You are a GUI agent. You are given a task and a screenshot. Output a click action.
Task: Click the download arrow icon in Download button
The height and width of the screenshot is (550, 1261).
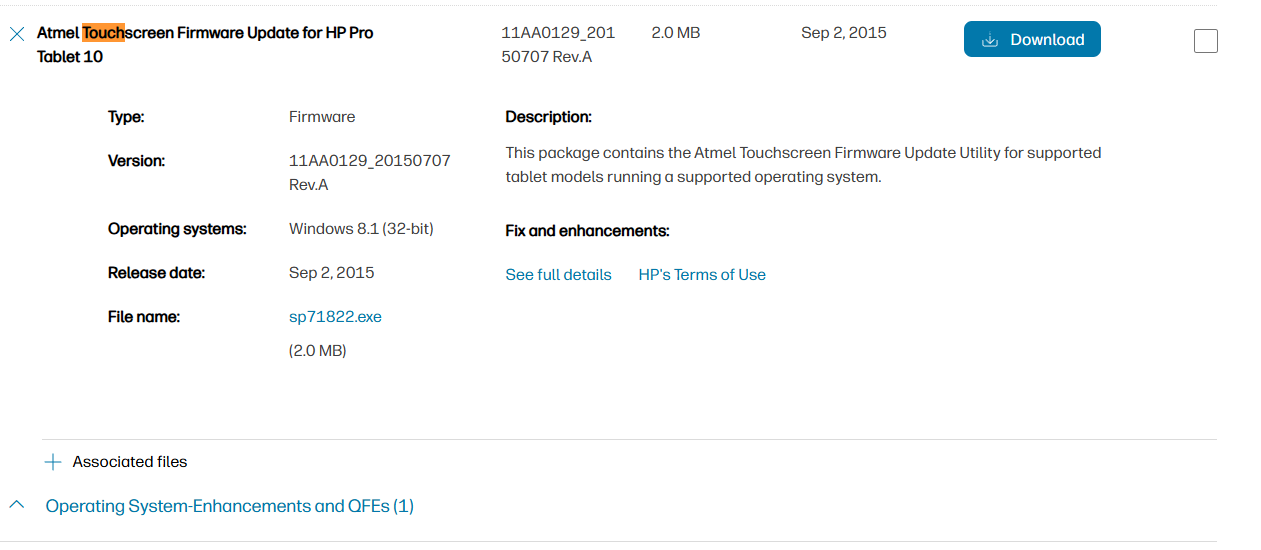[990, 40]
